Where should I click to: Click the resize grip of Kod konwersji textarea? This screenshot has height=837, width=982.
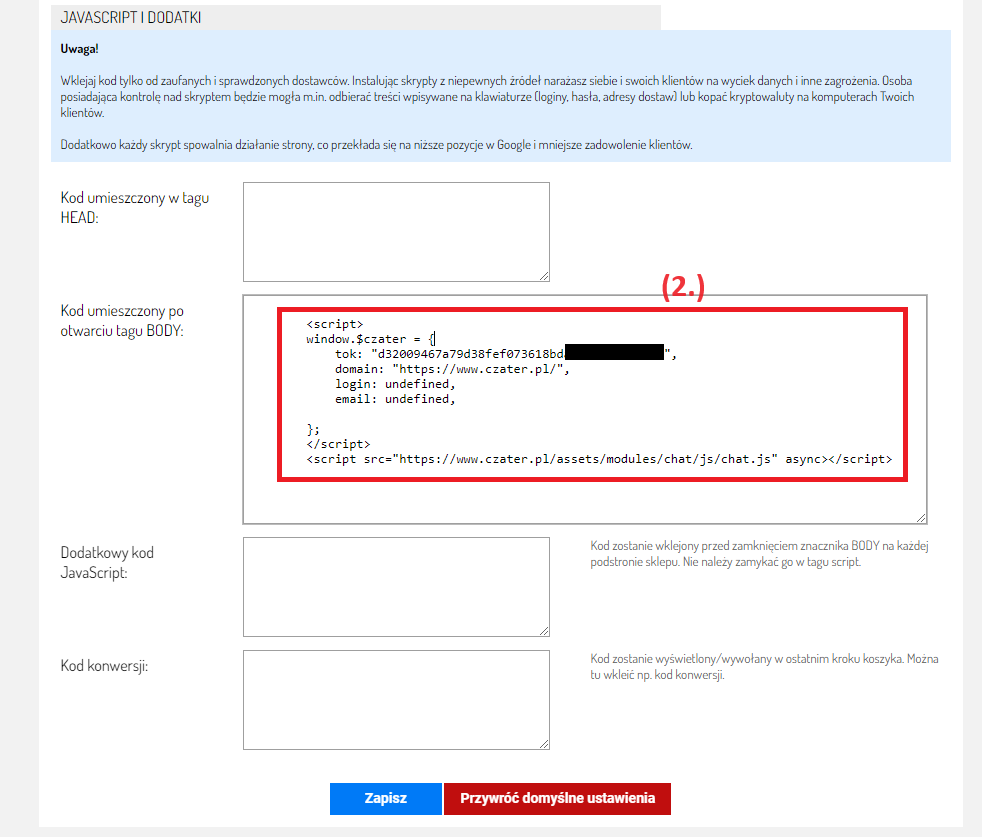pos(544,744)
